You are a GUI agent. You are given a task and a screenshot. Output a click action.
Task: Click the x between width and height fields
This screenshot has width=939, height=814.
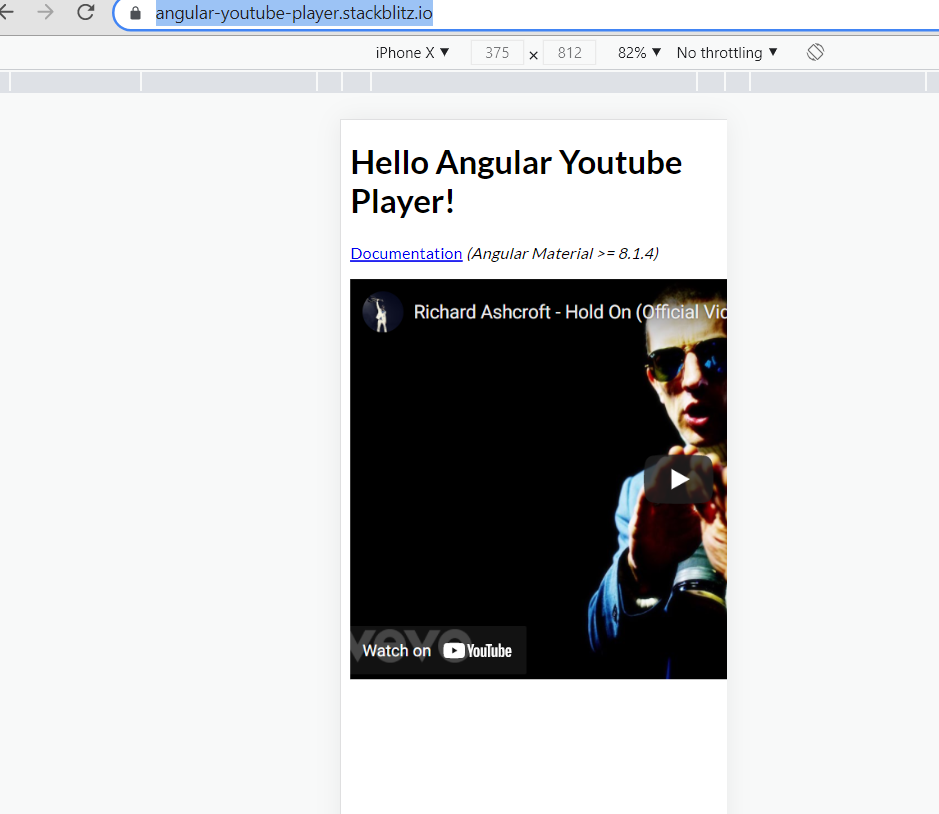tap(533, 56)
